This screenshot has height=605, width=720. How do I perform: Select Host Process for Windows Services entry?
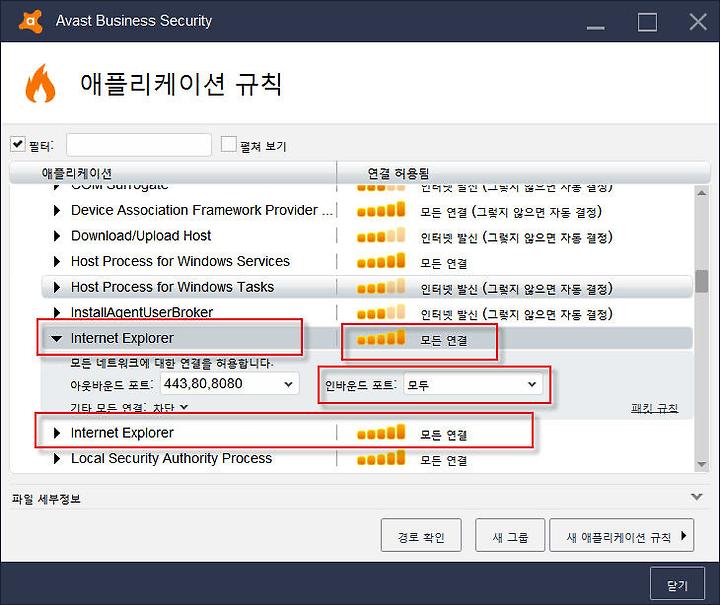[x=180, y=262]
